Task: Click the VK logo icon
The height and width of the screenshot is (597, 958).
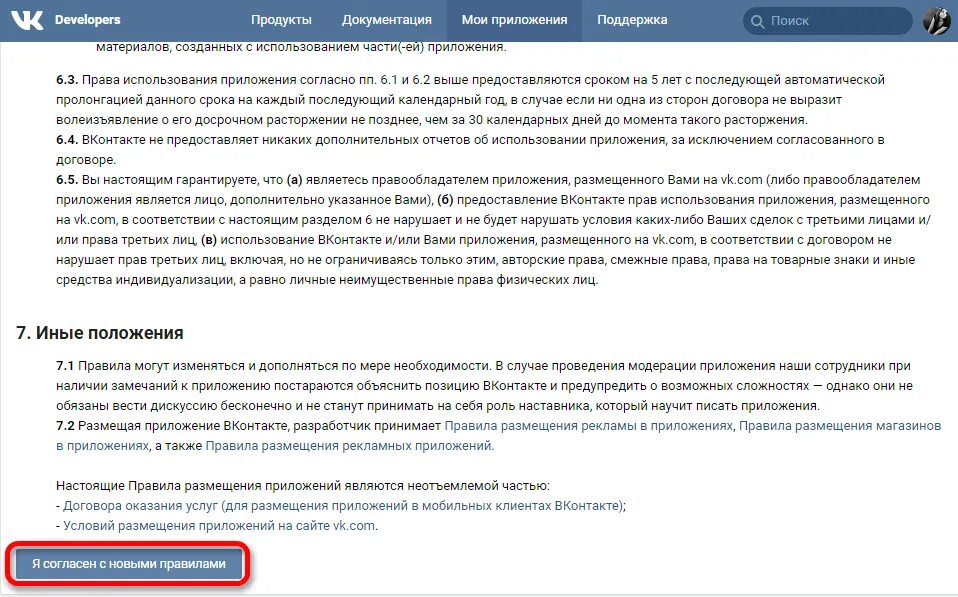Action: click(27, 20)
